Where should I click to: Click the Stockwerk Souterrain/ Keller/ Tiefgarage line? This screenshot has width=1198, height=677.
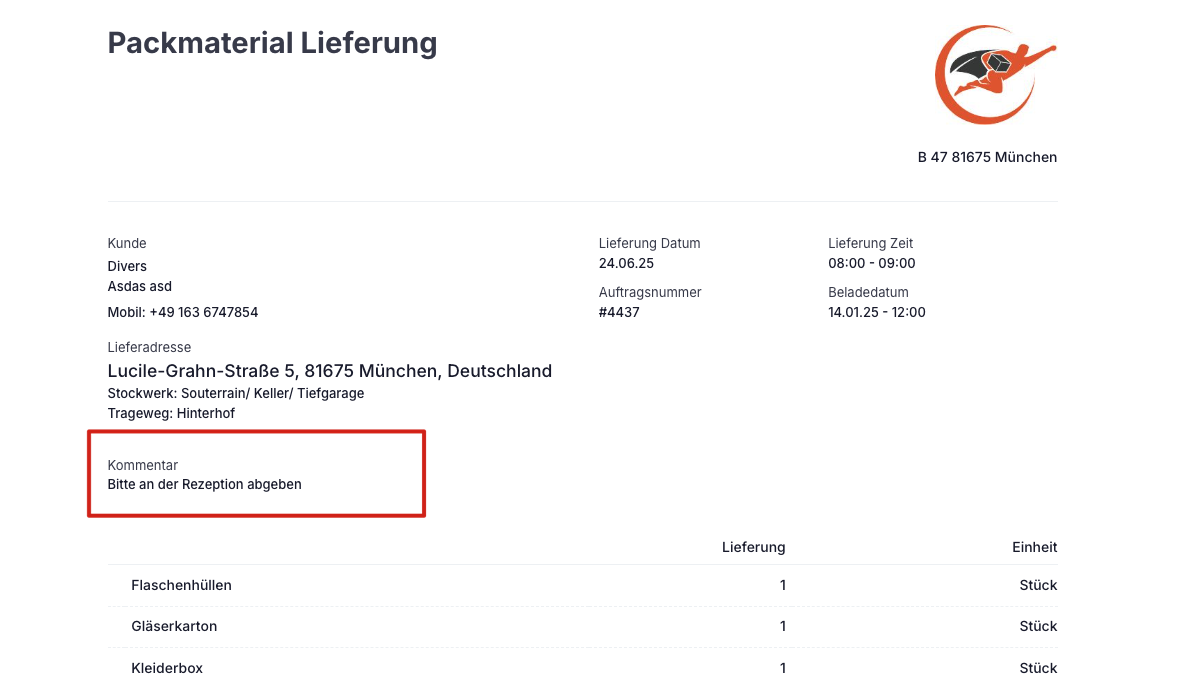coord(235,394)
